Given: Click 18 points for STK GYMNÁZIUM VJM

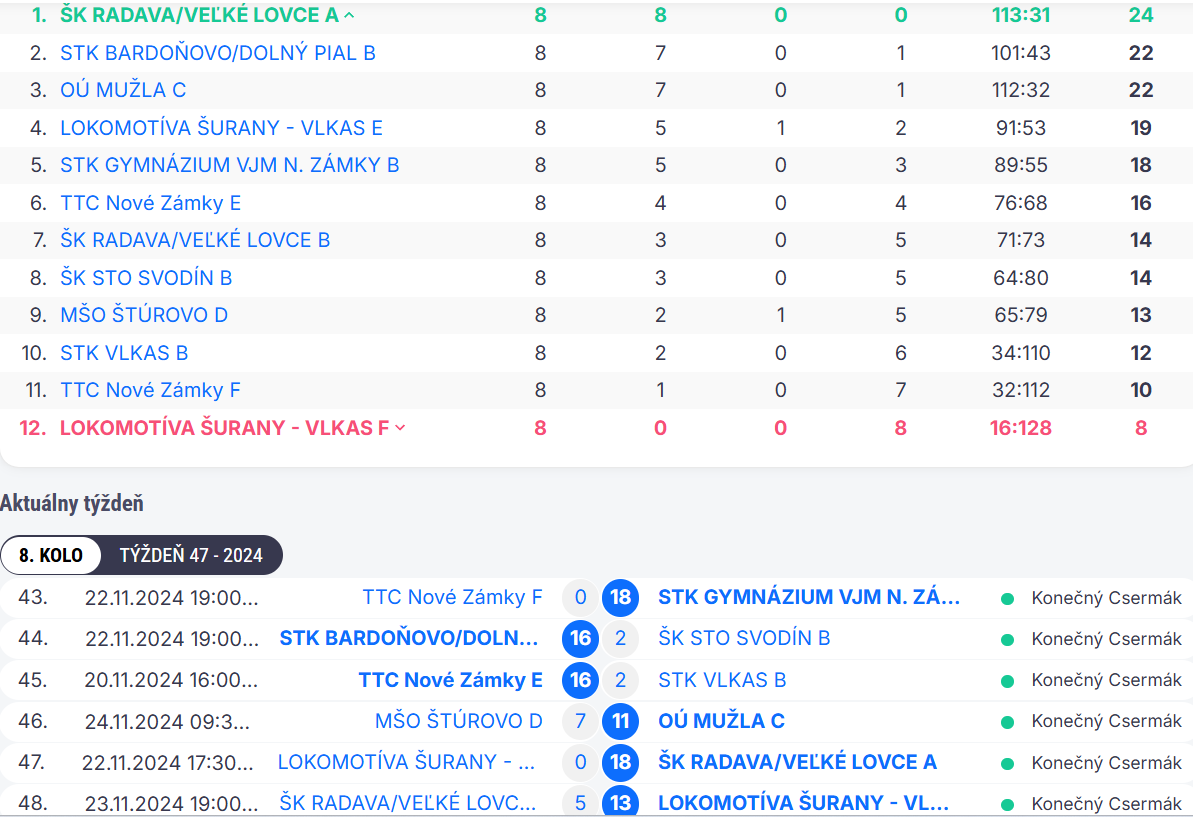Looking at the screenshot, I should pyautogui.click(x=1141, y=165).
